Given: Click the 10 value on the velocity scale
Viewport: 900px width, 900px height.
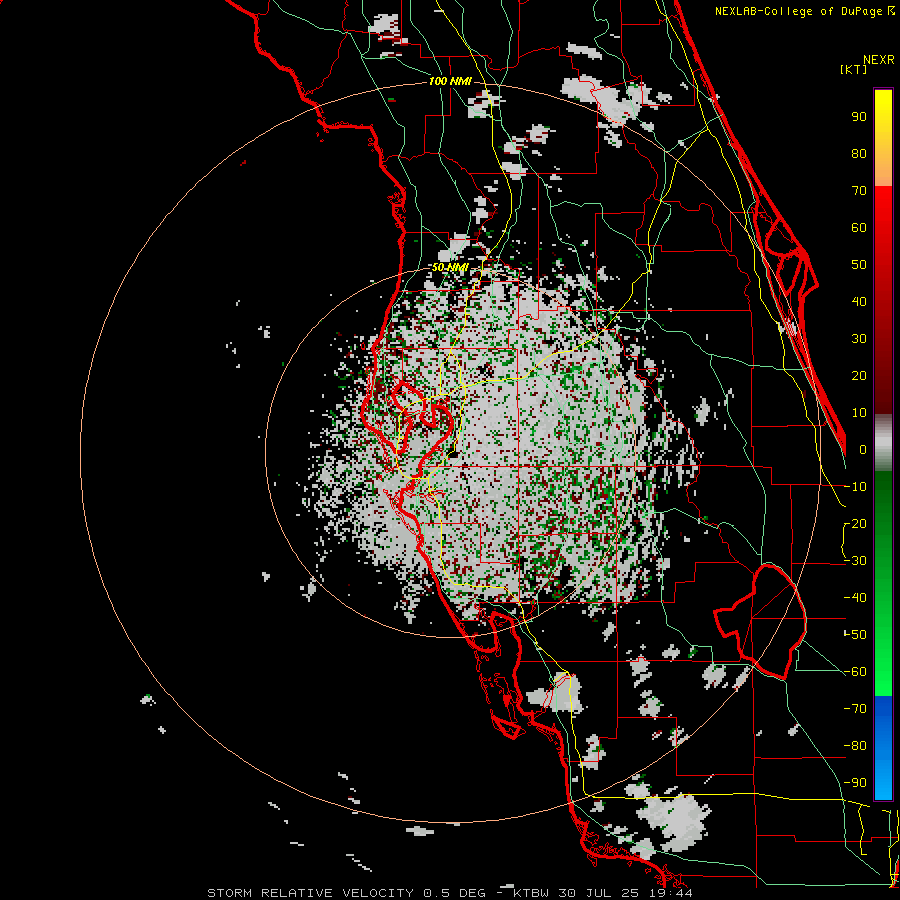Looking at the screenshot, I should [859, 413].
